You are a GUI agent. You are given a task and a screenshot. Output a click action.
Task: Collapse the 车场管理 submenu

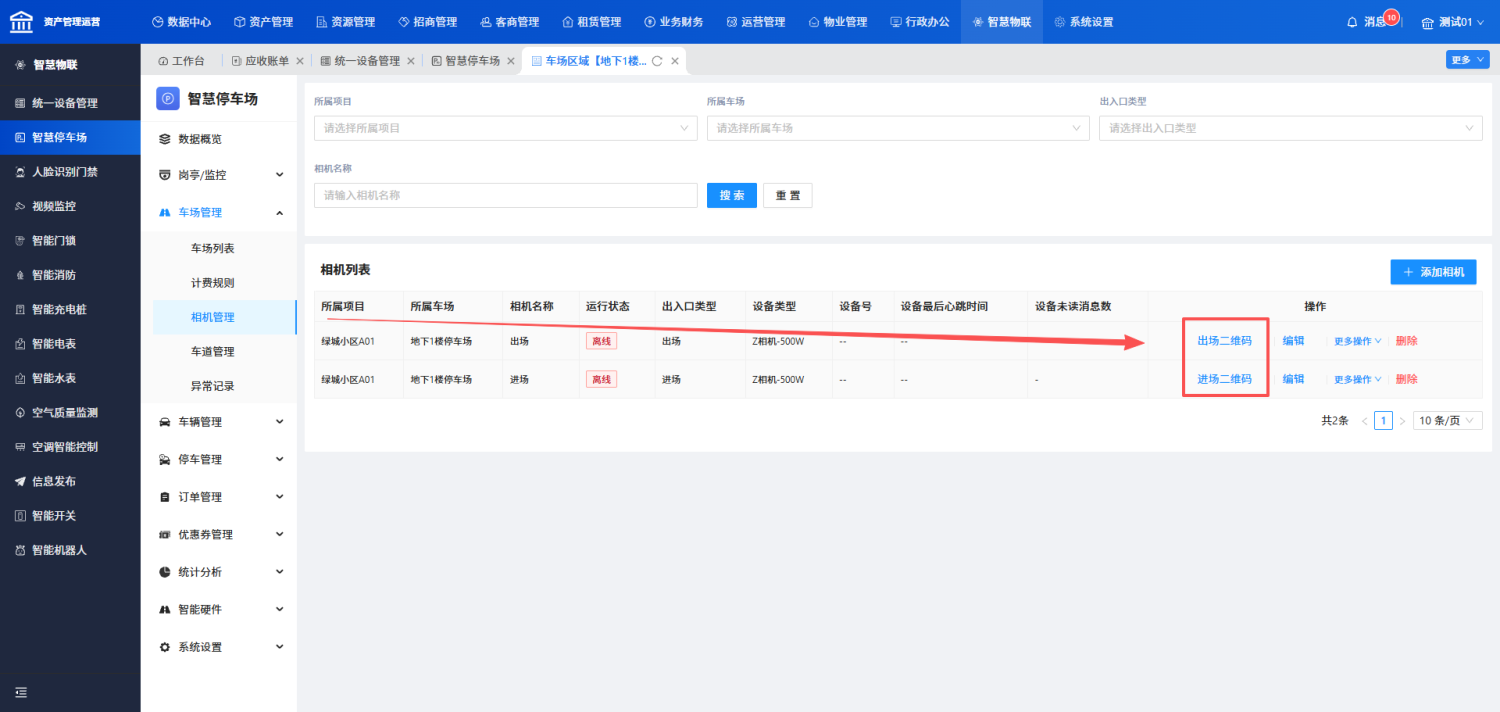pyautogui.click(x=220, y=212)
